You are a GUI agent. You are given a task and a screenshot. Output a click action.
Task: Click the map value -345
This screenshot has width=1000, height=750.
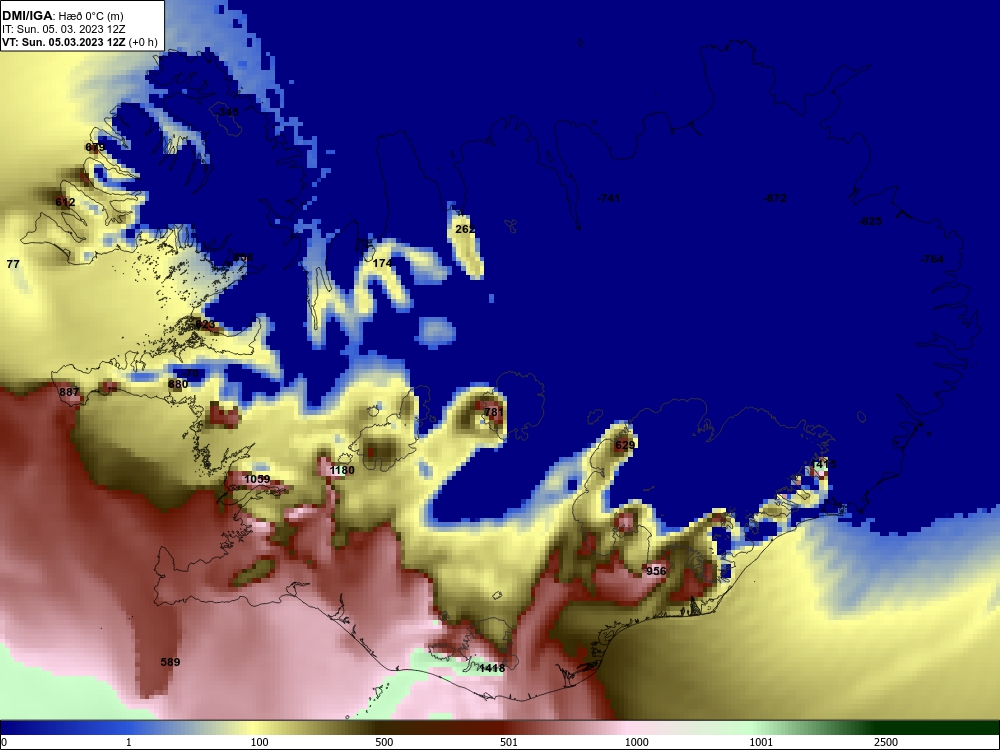[226, 112]
